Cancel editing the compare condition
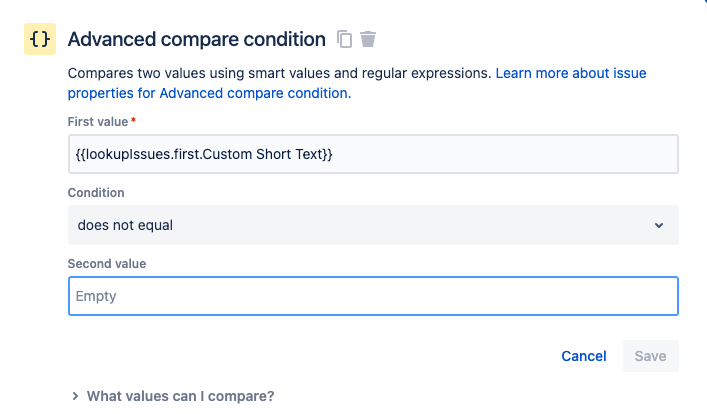This screenshot has height=414, width=707. [x=583, y=356]
